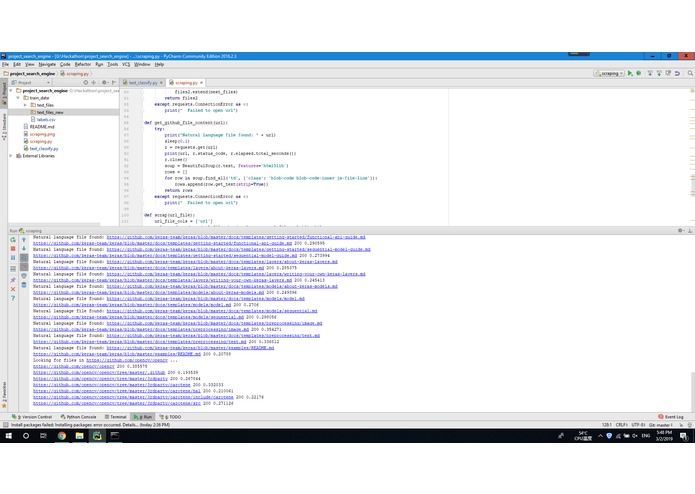Open help with the question mark icon
695x494 pixels.
click(x=13, y=298)
